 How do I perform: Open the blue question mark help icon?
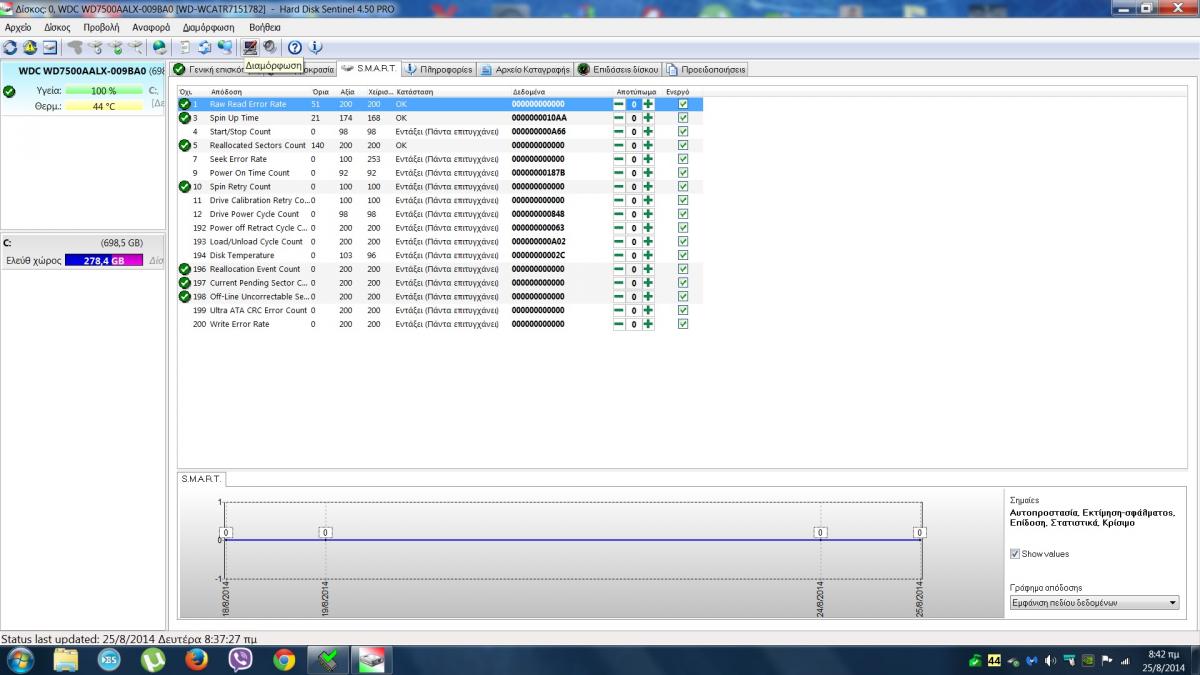[x=295, y=47]
